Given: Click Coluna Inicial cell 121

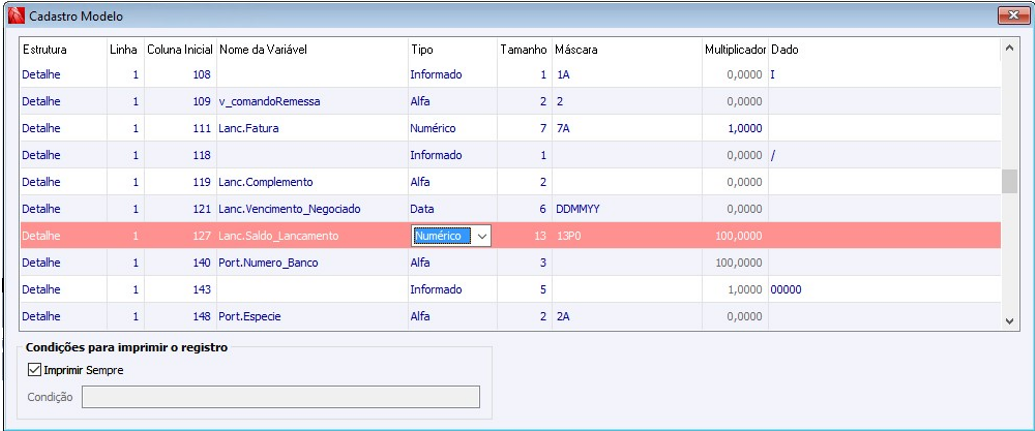Looking at the screenshot, I should [180, 209].
